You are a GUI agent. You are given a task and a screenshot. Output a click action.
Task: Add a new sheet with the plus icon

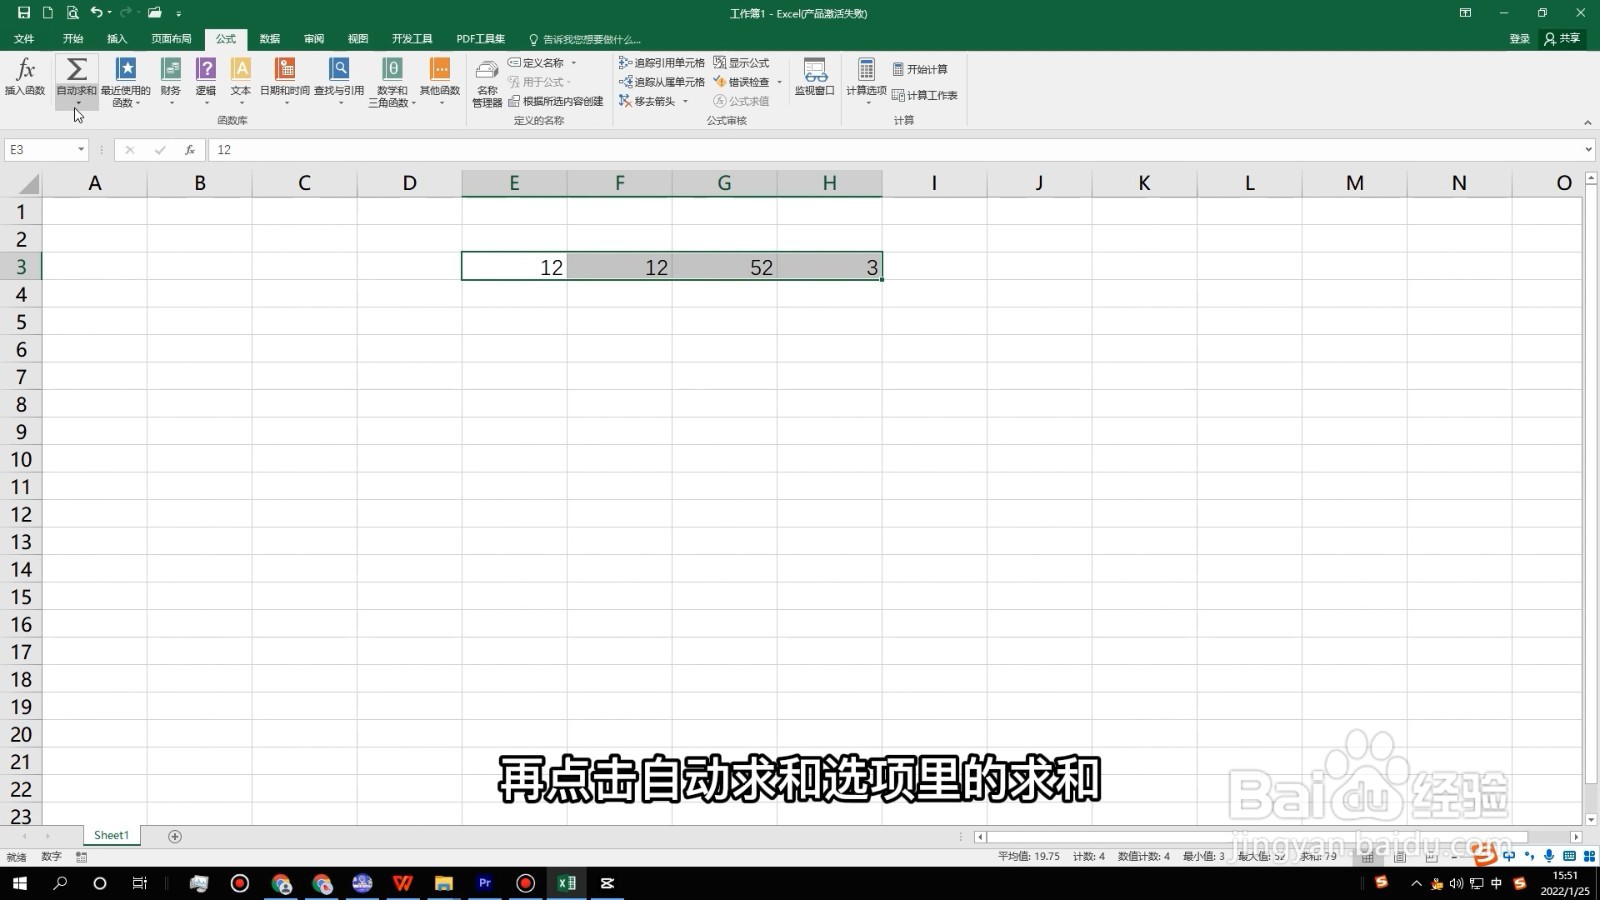point(175,836)
